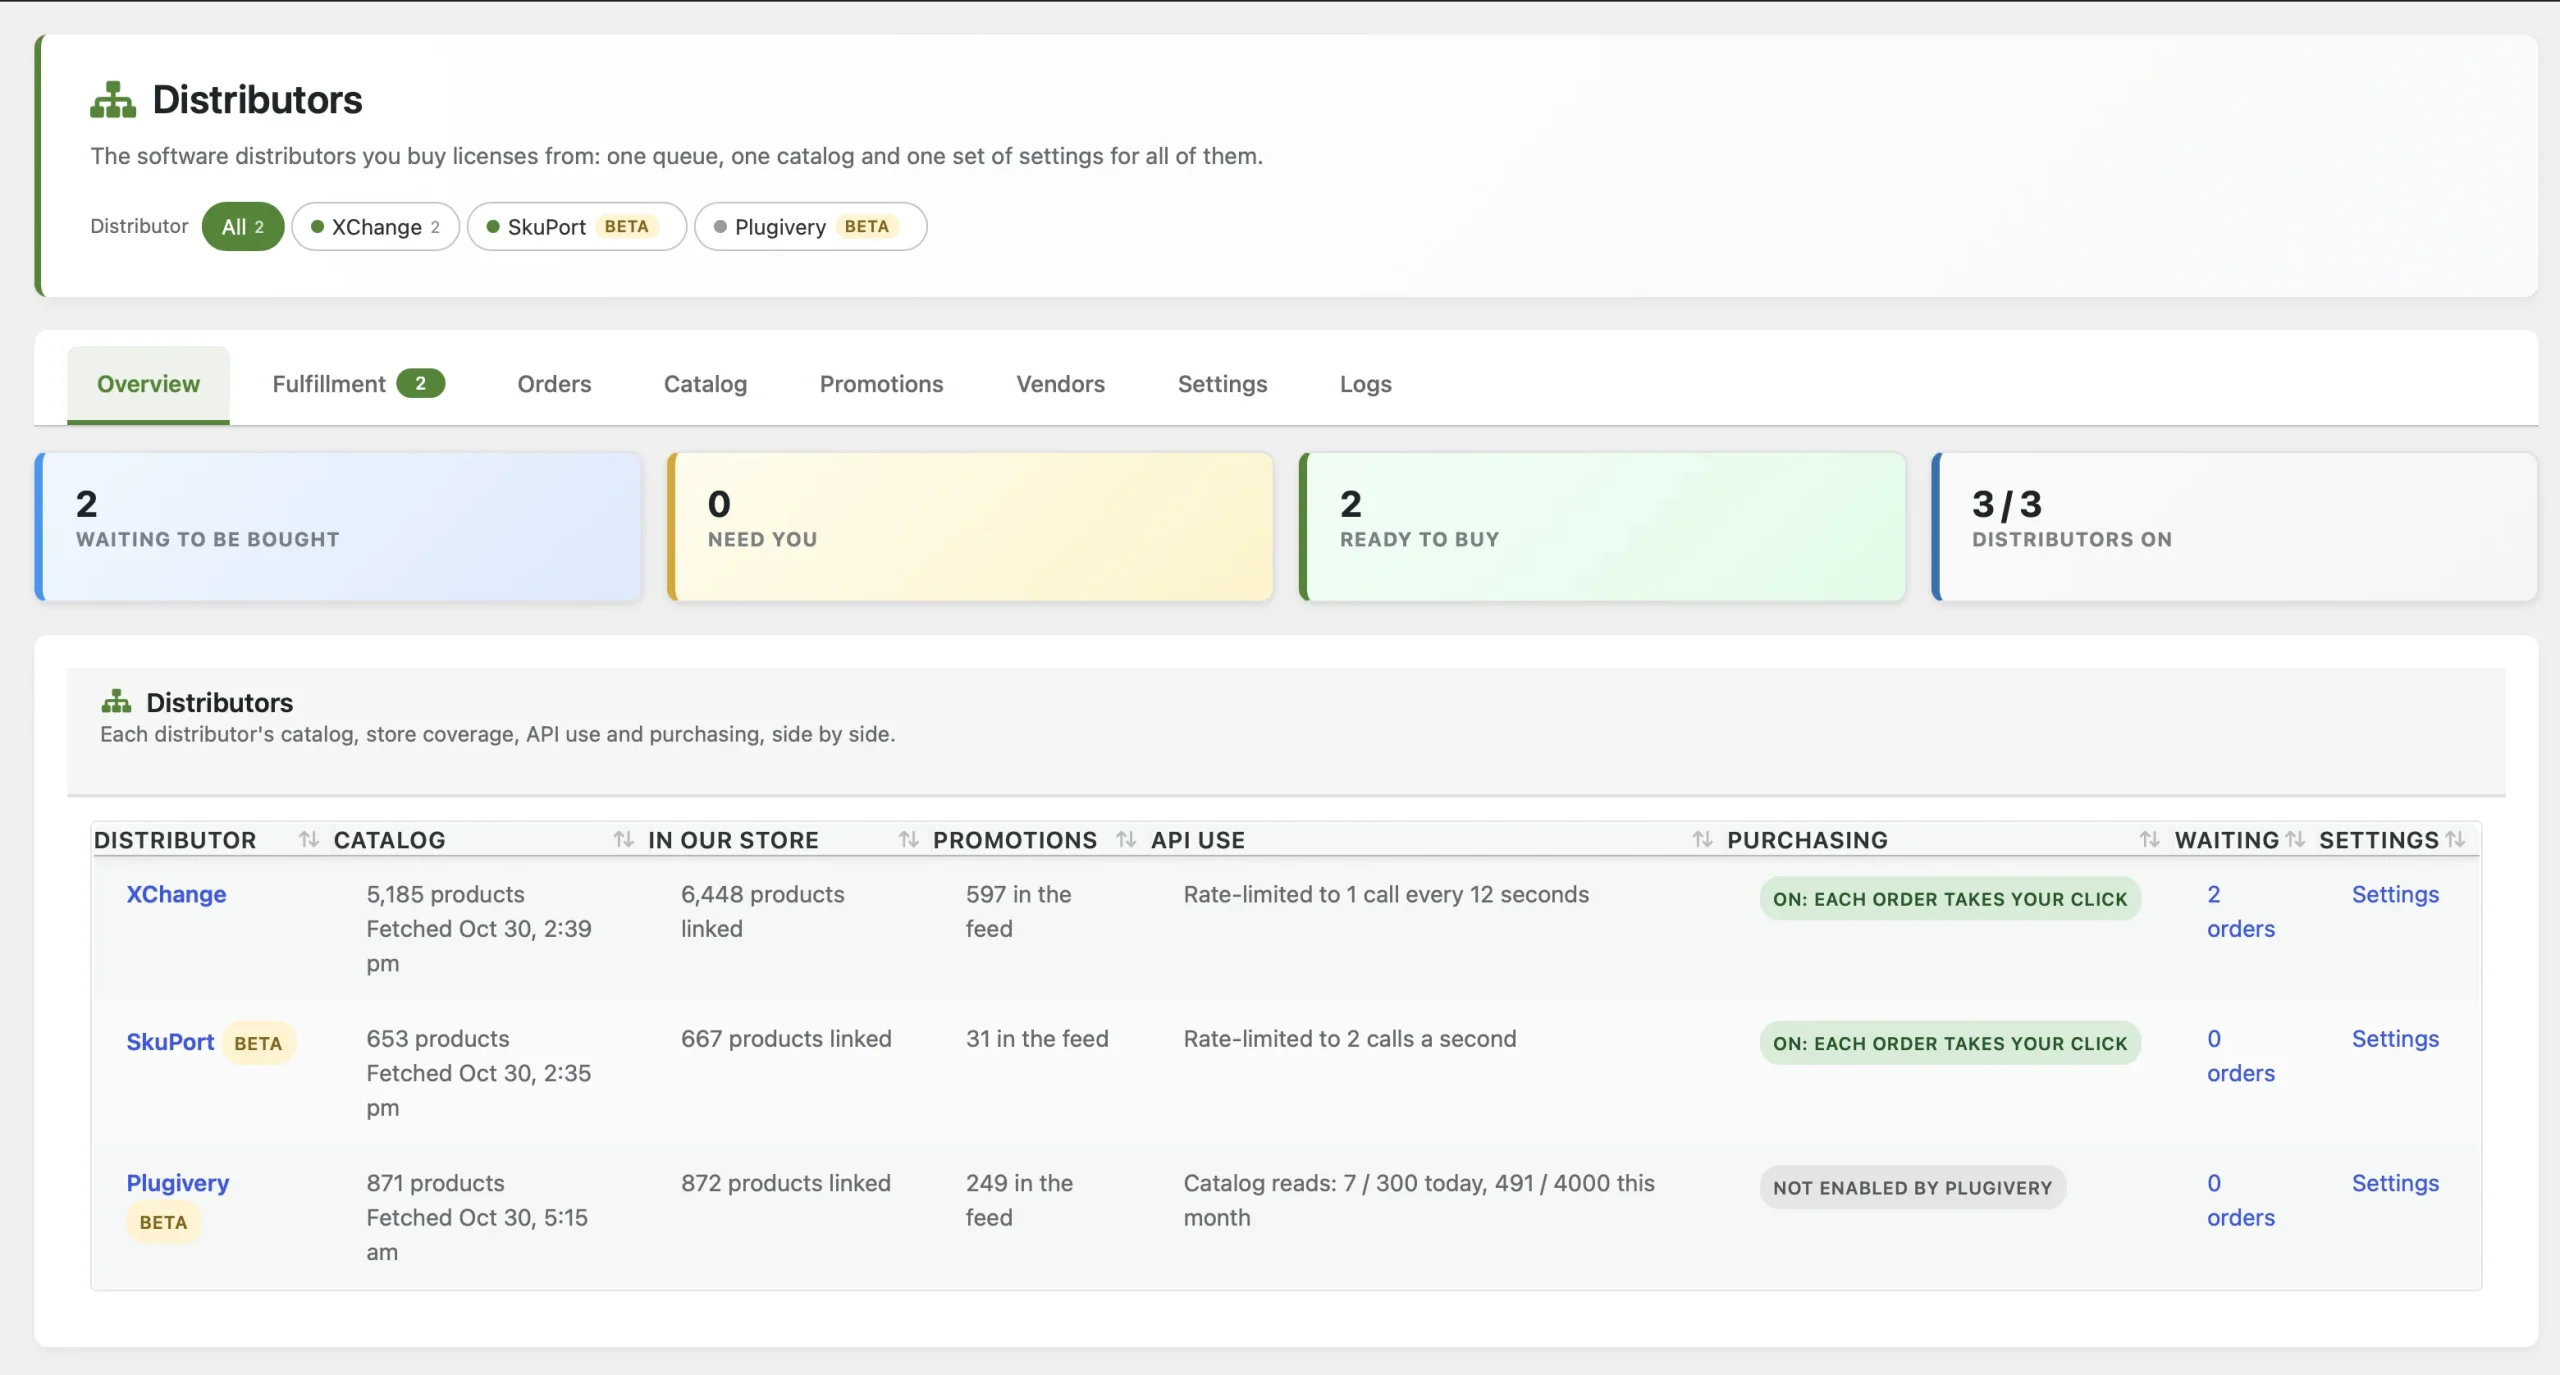Viewport: 2560px width, 1375px height.
Task: Sort by the API Use column arrows
Action: [1703, 840]
